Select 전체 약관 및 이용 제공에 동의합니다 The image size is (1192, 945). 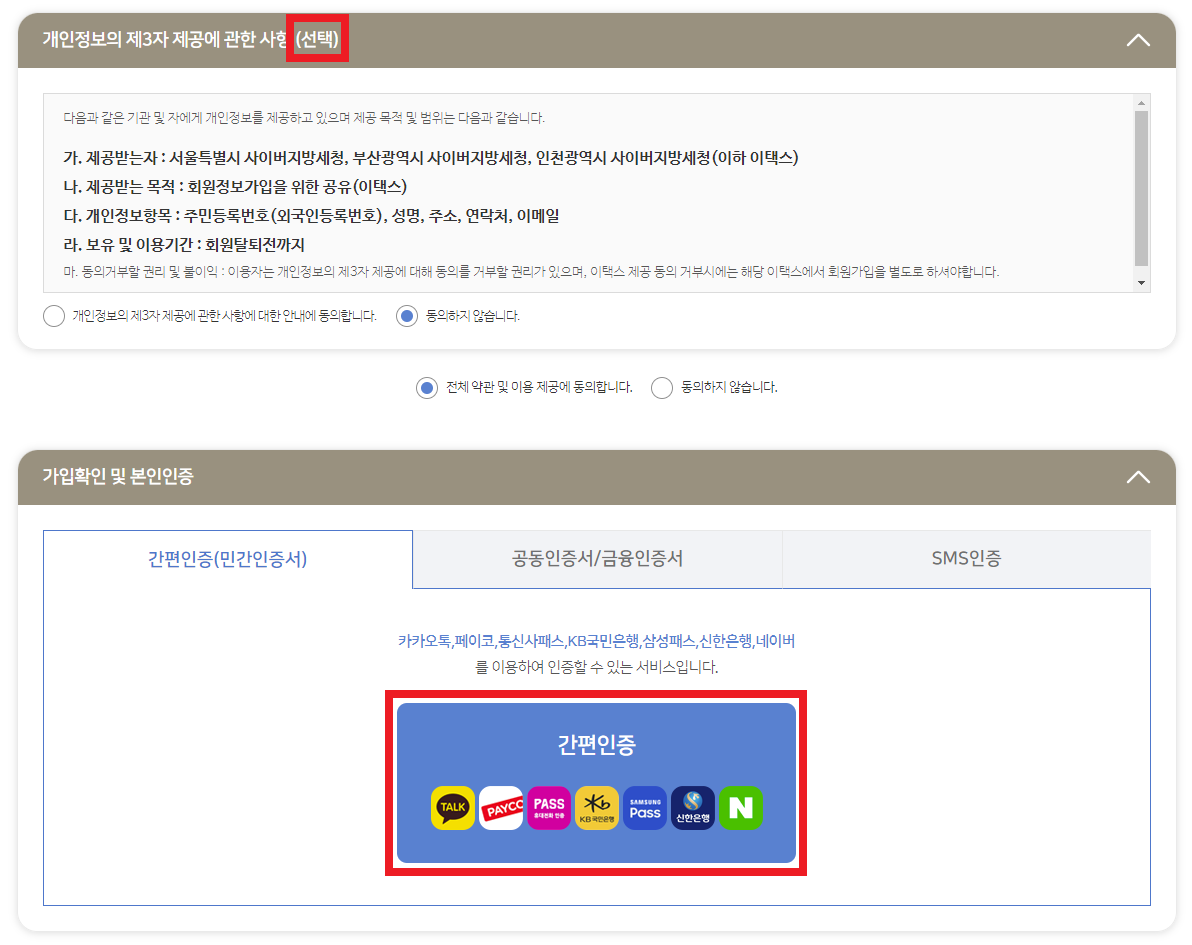(427, 388)
